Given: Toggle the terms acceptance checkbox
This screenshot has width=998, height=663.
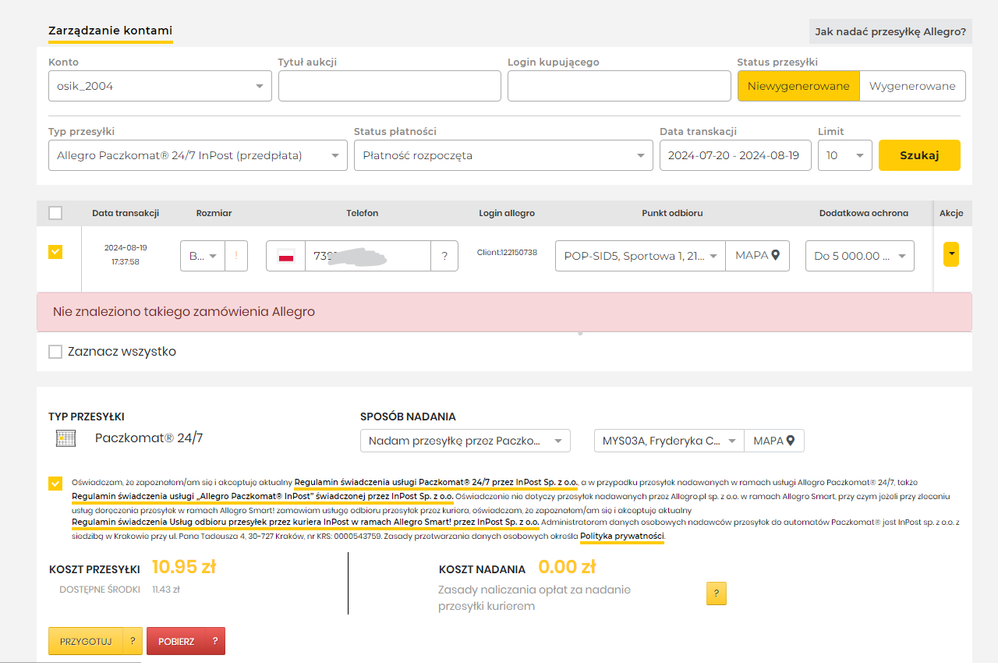Looking at the screenshot, I should [x=55, y=484].
